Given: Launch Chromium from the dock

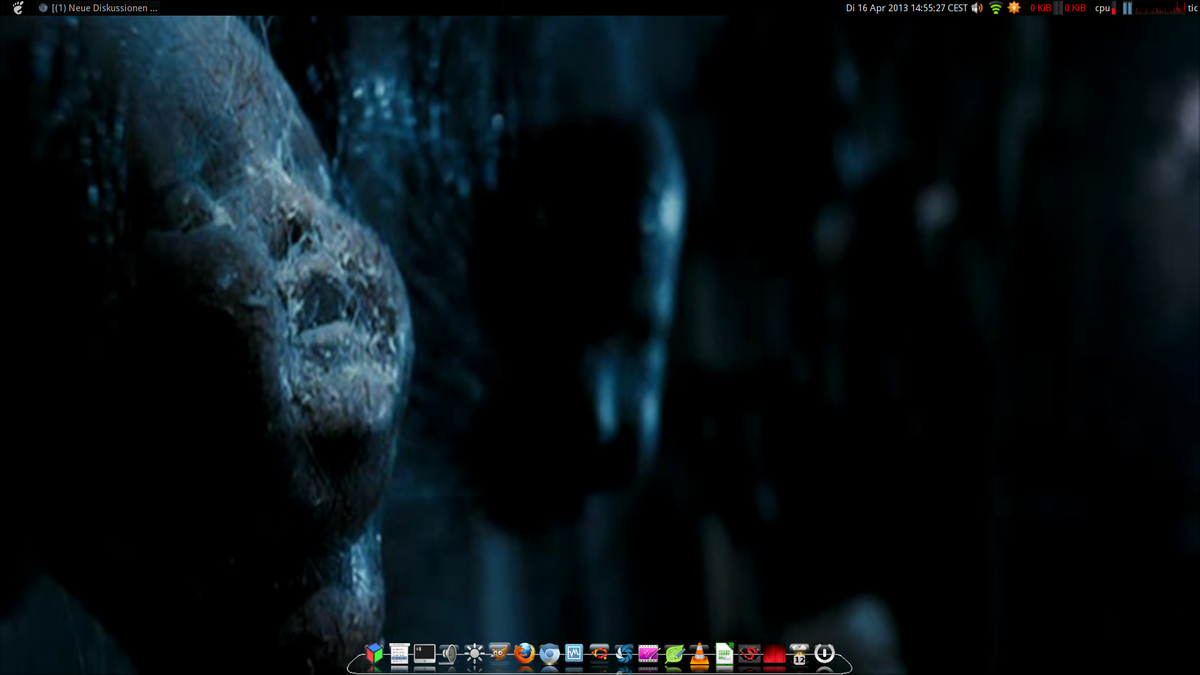Looking at the screenshot, I should [550, 654].
